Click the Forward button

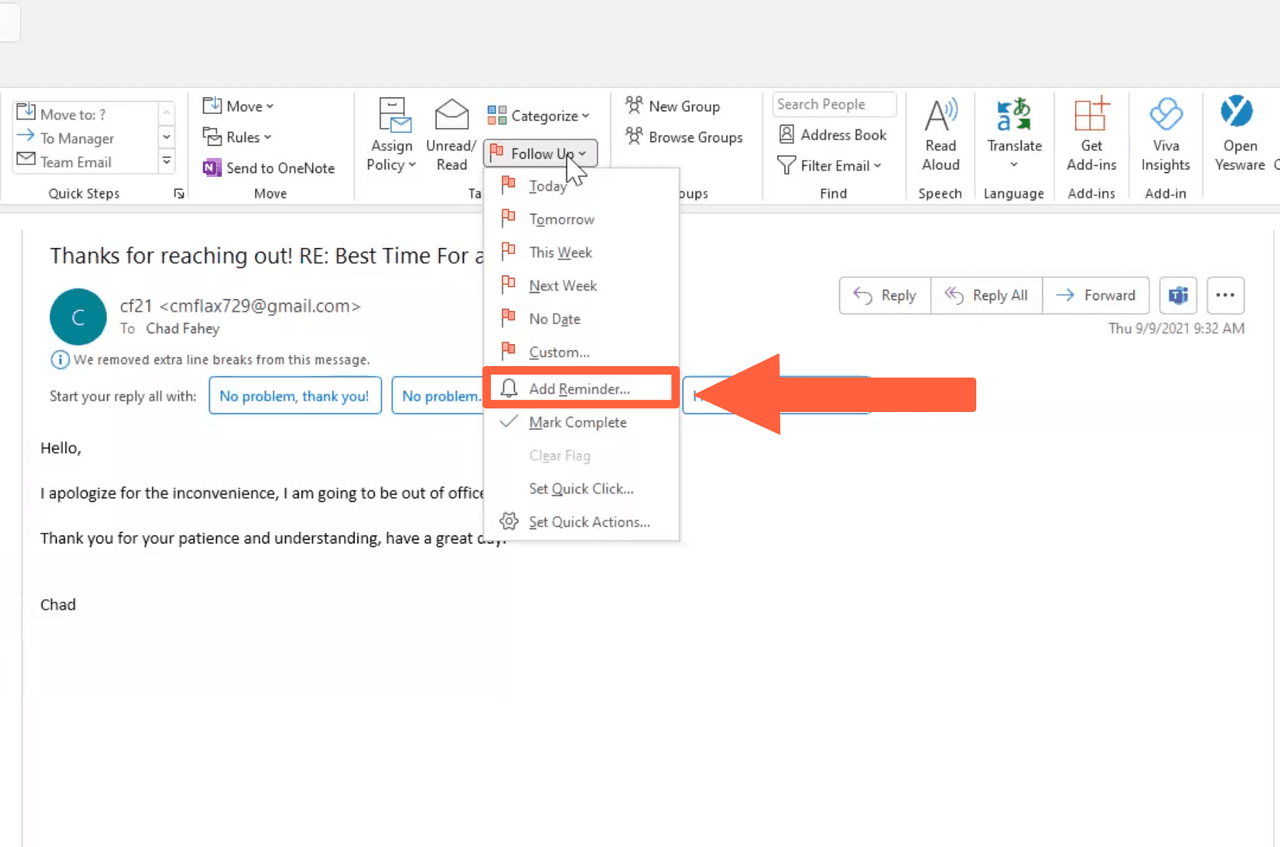1097,295
